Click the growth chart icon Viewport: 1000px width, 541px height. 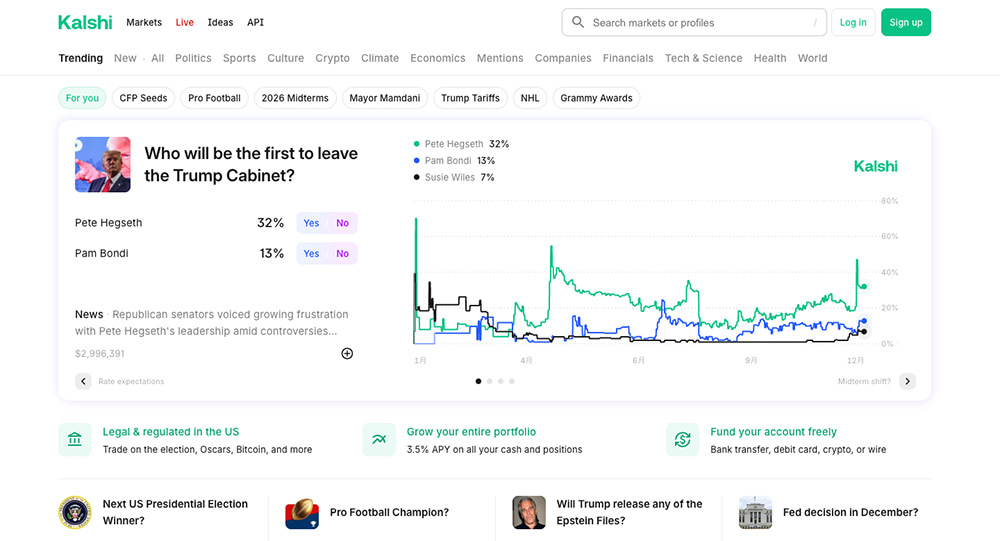[x=379, y=440]
